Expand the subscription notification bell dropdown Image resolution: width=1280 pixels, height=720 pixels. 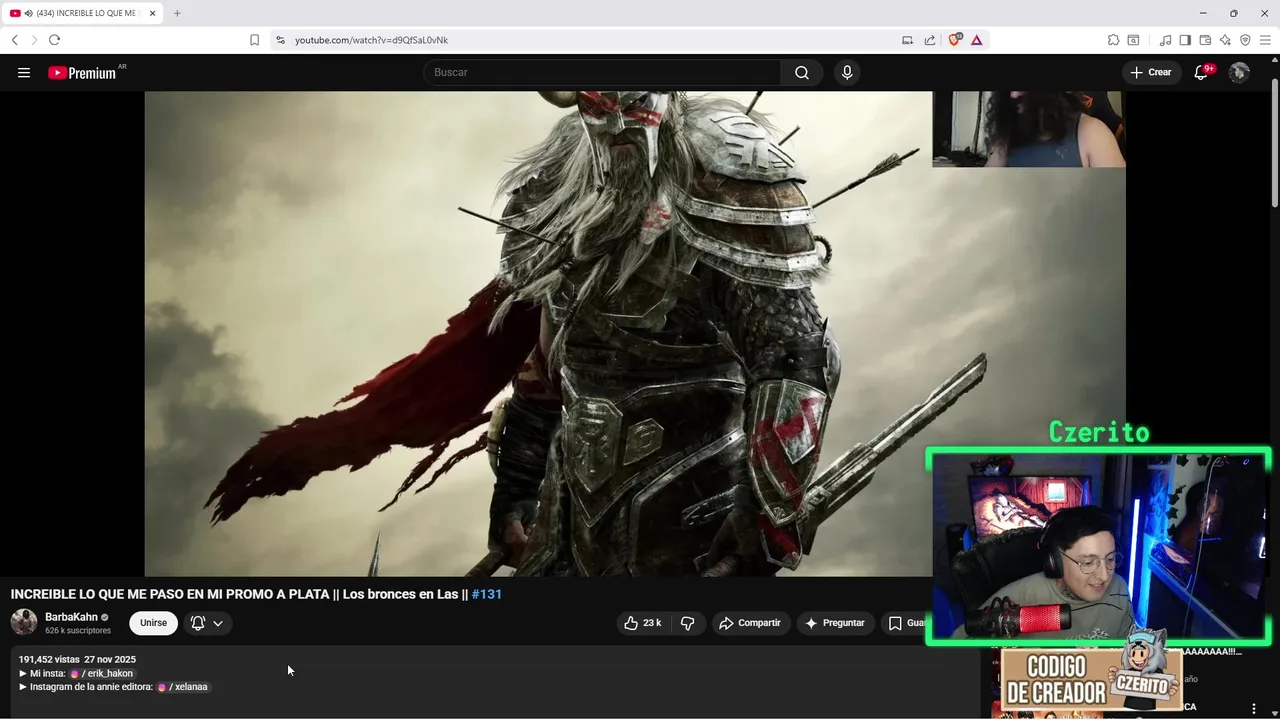pos(207,623)
